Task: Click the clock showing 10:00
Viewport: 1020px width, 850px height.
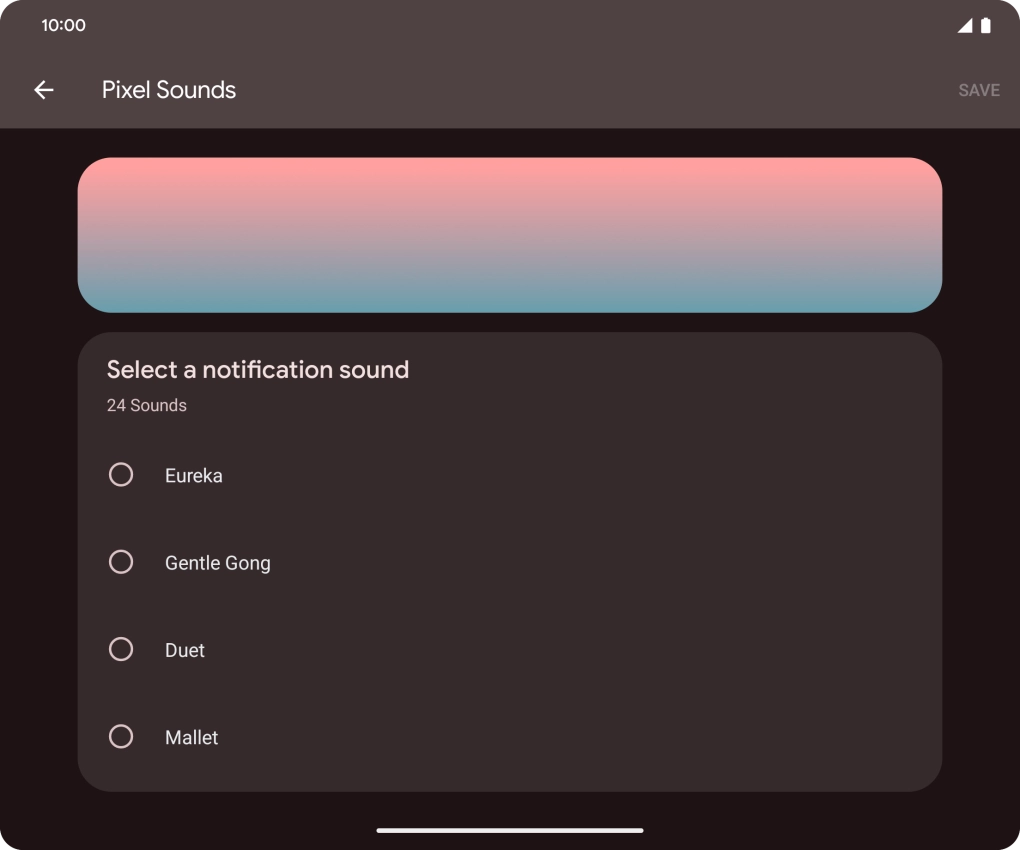Action: tap(63, 26)
